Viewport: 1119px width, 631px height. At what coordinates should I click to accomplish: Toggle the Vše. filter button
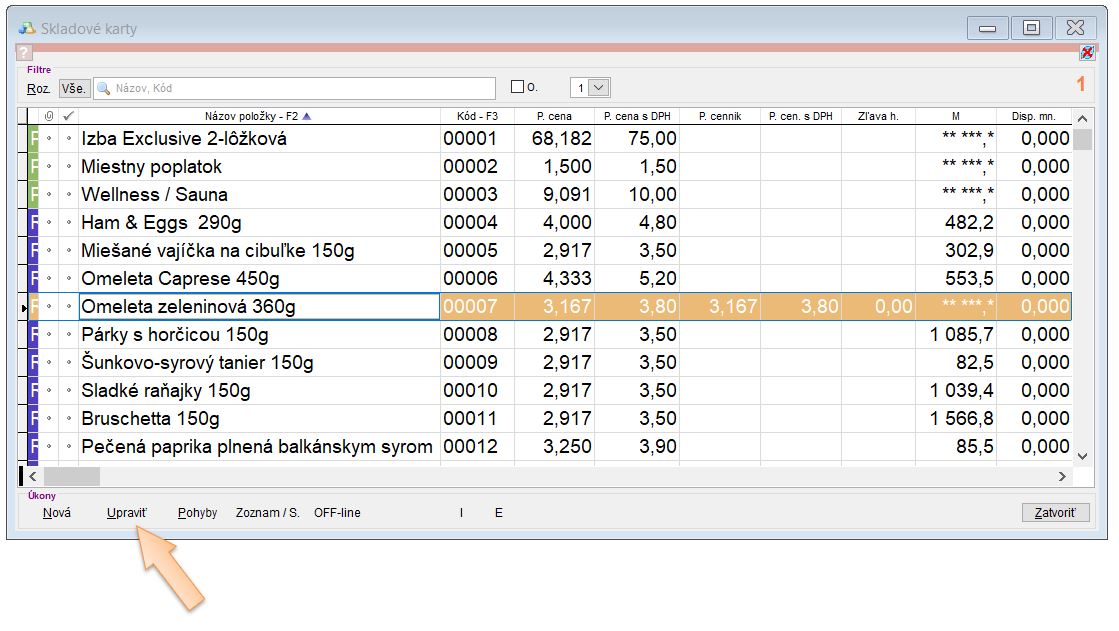(x=74, y=88)
